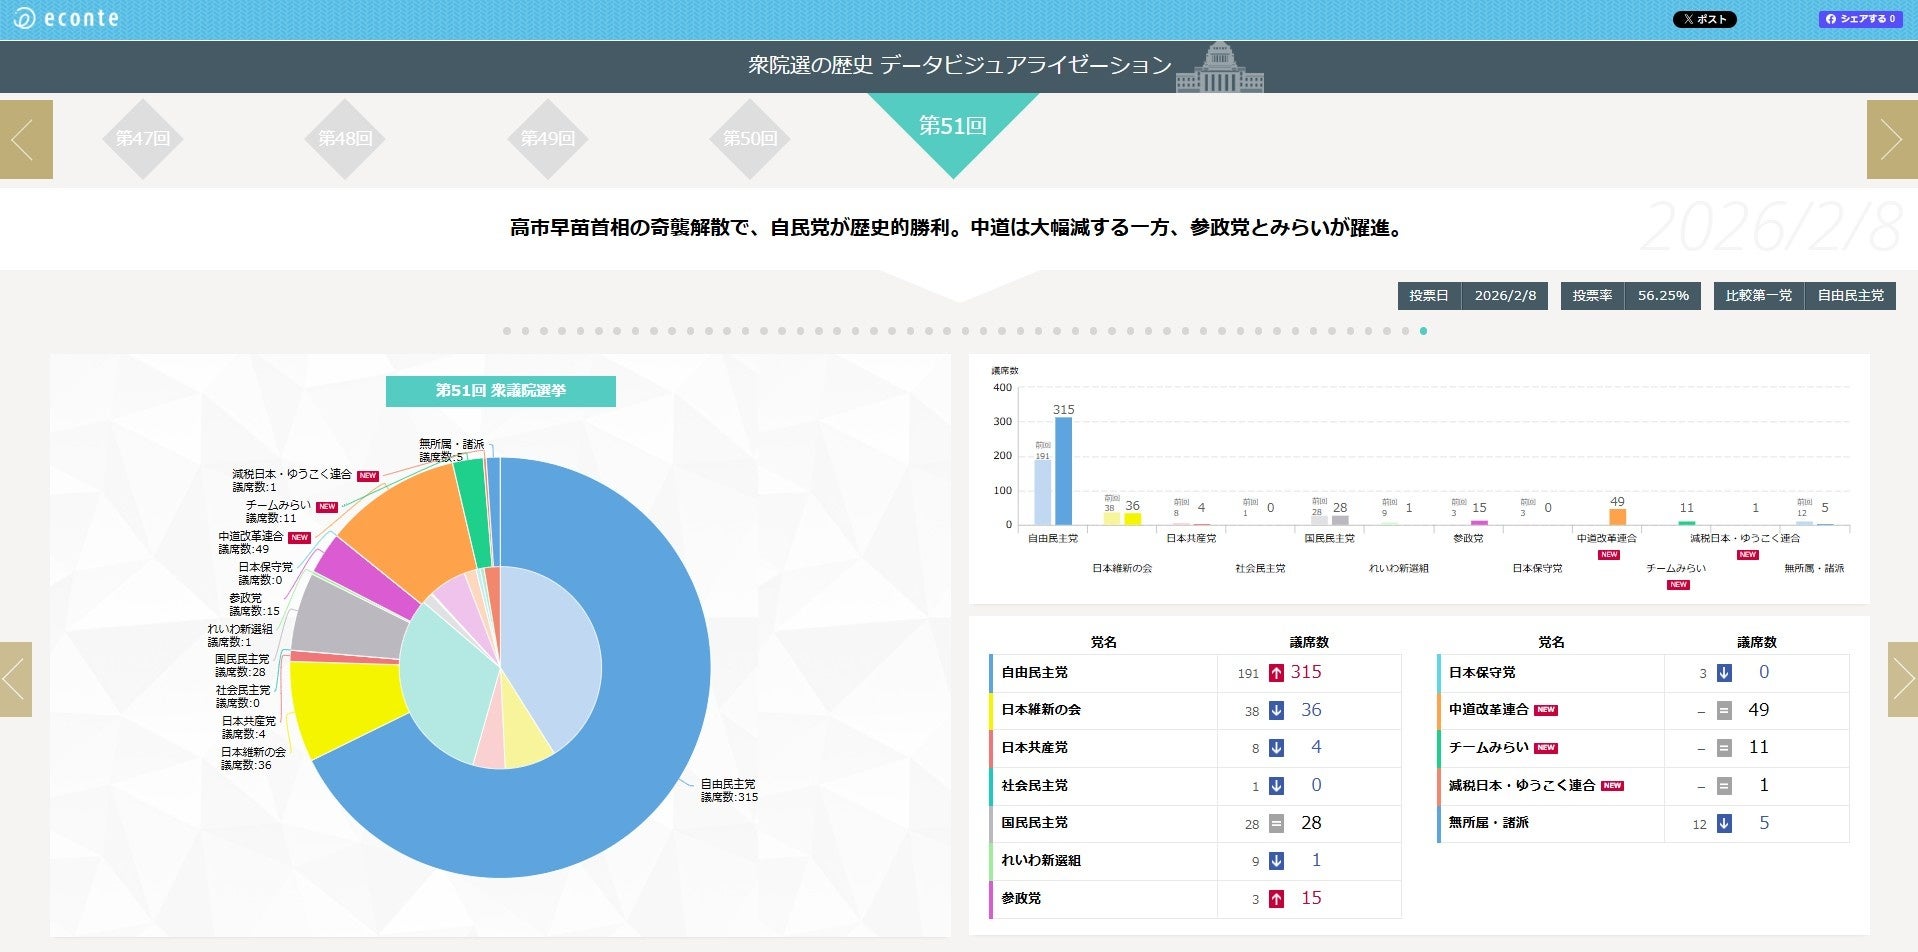Click the left gold arrow in election timeline
1918x952 pixels.
pos(26,140)
